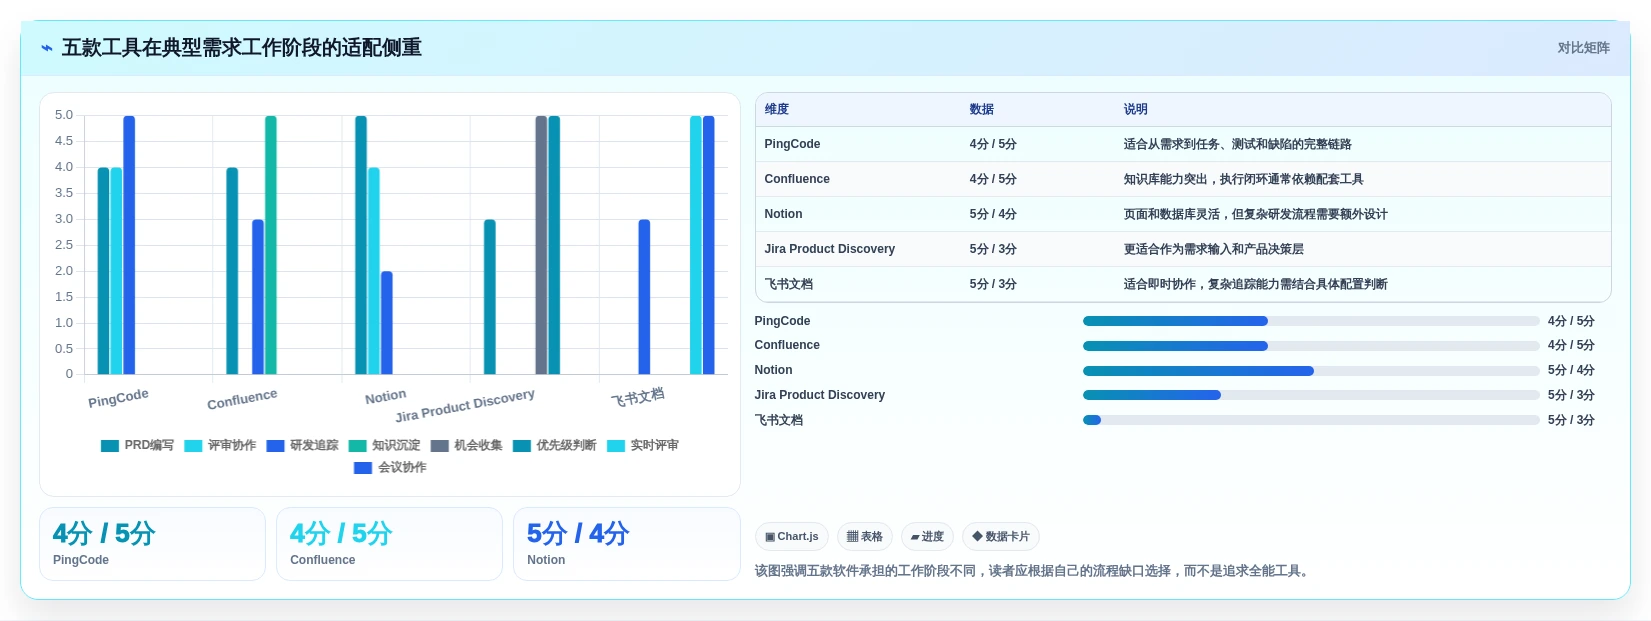Click the 2.5 tick on the y-axis

64,245
